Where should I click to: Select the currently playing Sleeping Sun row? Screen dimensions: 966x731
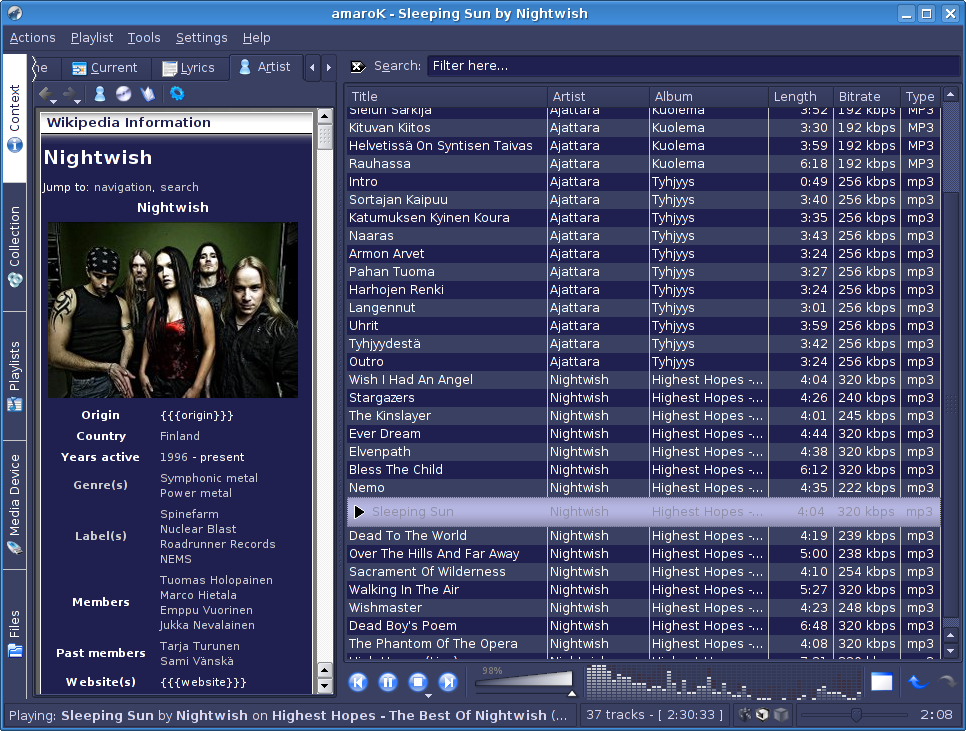point(644,512)
